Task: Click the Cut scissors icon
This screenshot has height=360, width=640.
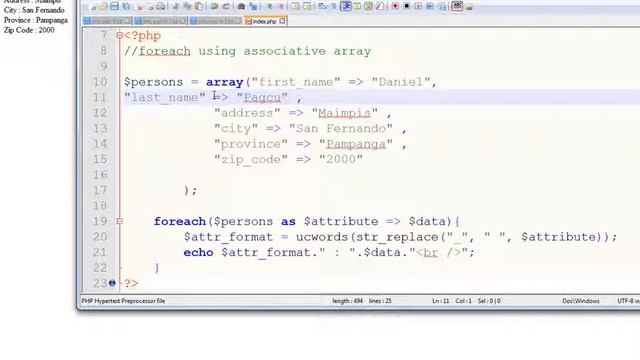Action: click(176, 6)
